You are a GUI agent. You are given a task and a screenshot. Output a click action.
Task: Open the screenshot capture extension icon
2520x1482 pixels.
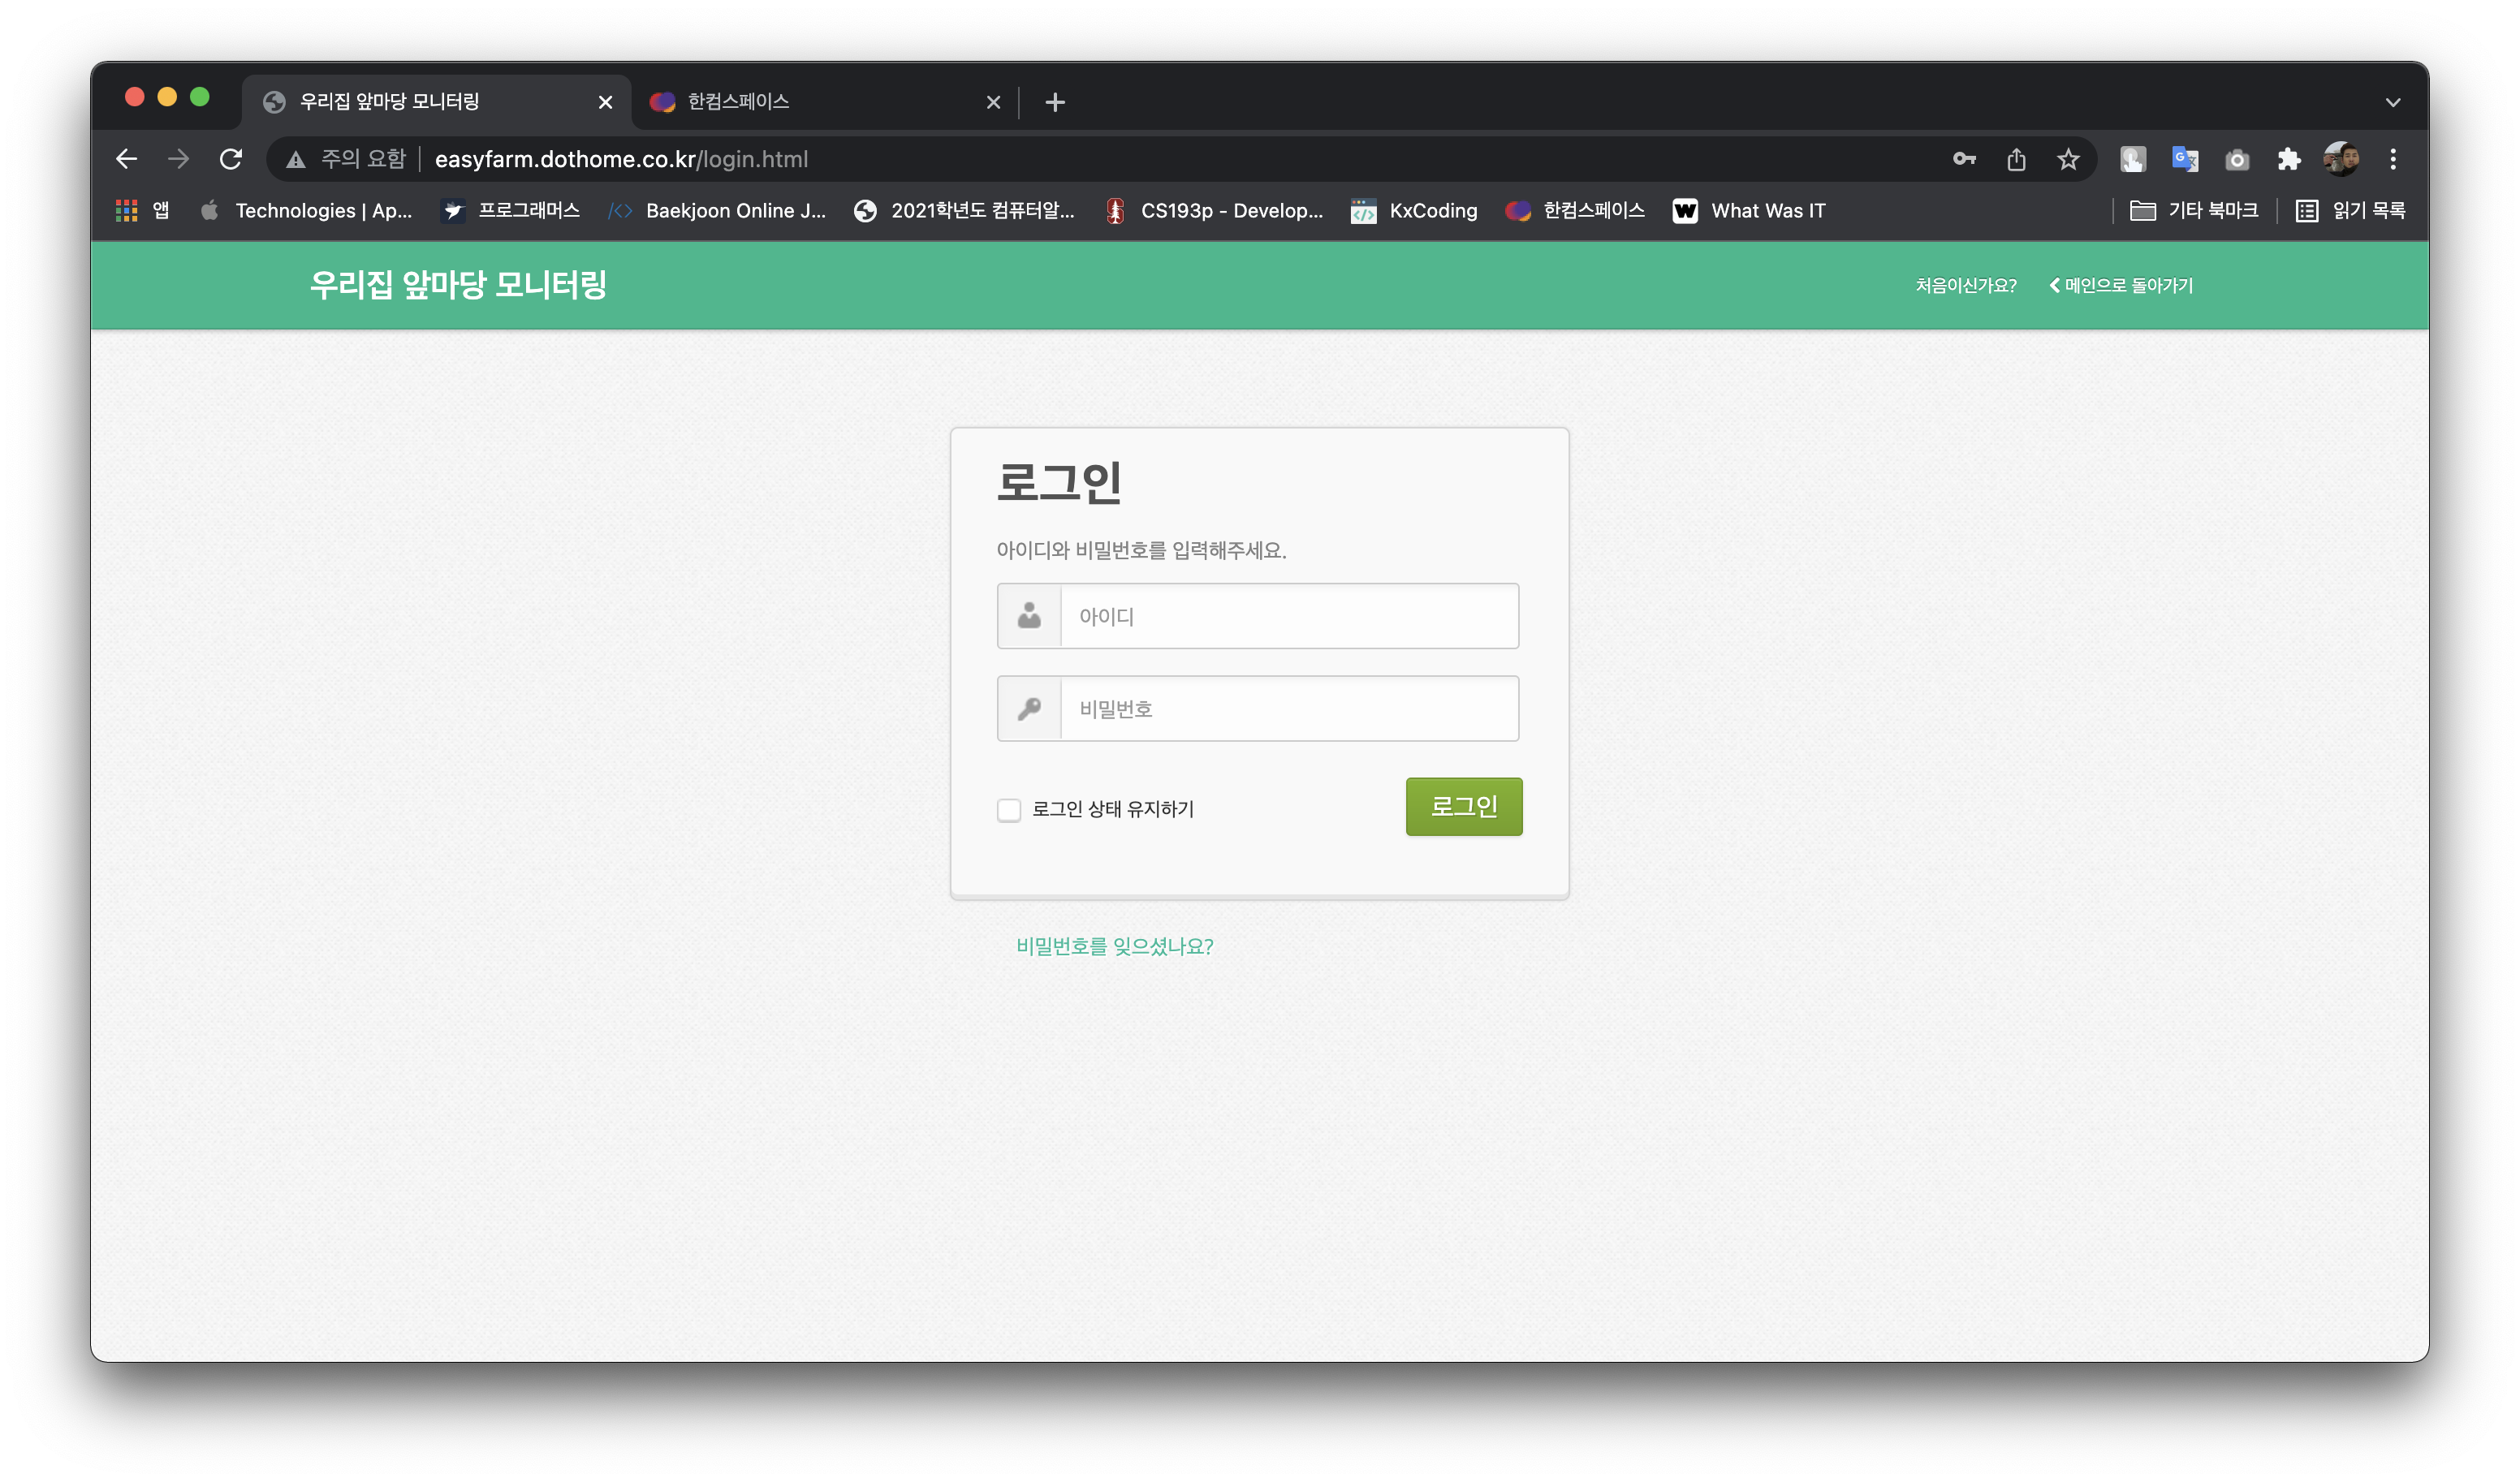tap(2237, 159)
